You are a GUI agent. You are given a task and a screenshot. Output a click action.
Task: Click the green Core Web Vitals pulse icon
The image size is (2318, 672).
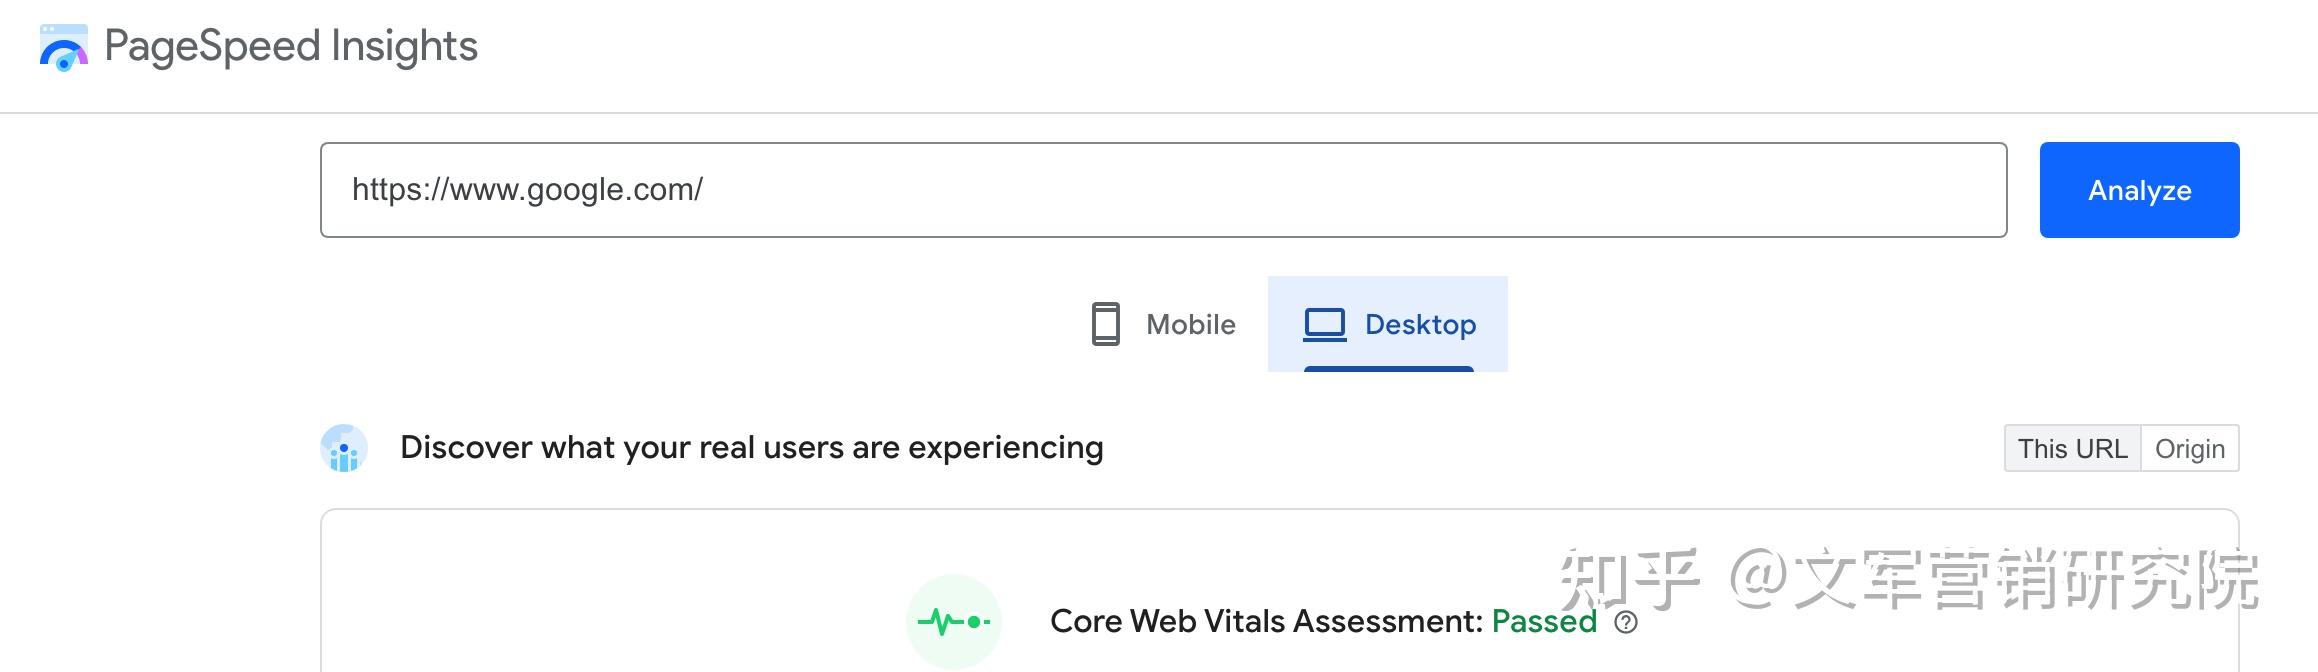click(953, 622)
